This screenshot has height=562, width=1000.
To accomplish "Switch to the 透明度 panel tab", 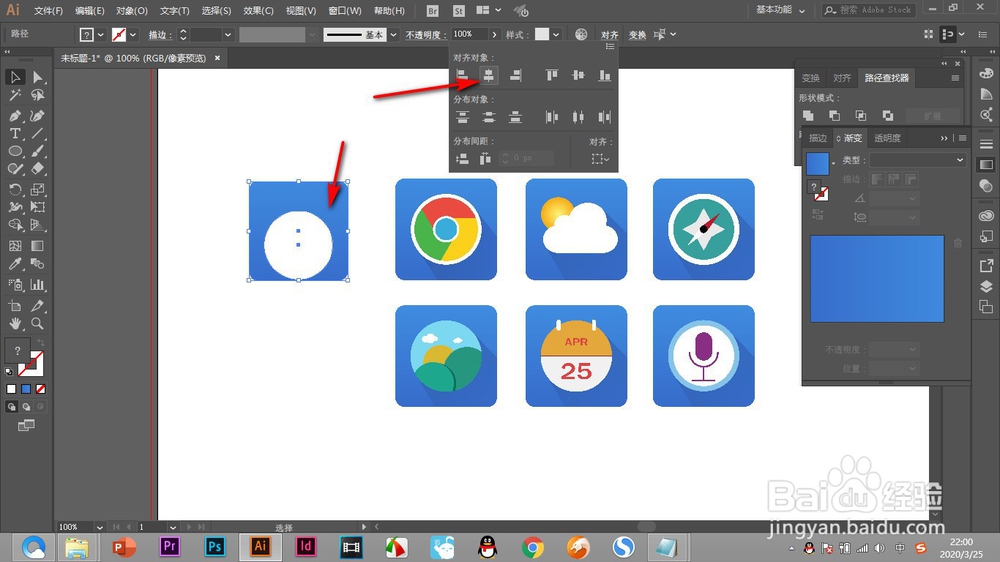I will click(x=887, y=138).
